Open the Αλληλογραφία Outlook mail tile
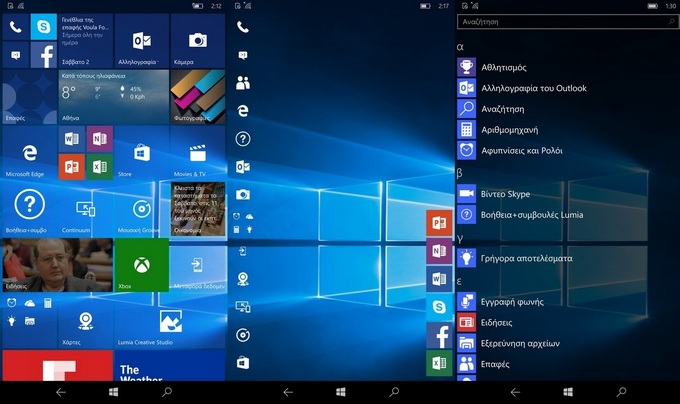 pyautogui.click(x=142, y=41)
